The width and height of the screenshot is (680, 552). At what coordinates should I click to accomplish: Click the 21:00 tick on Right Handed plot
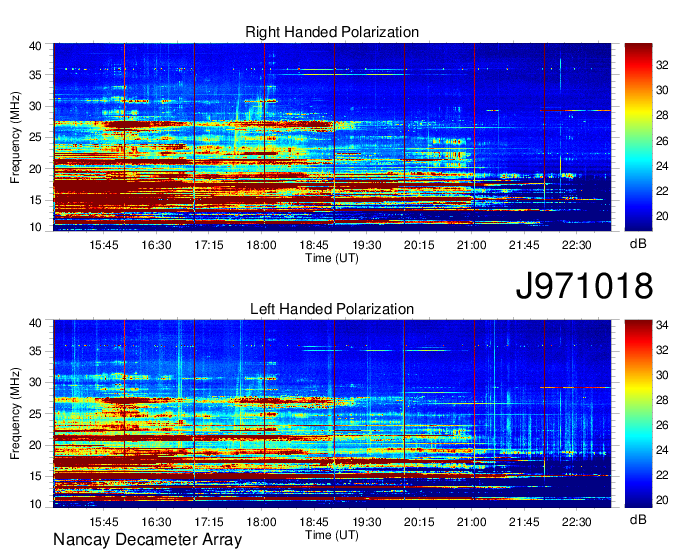(x=471, y=245)
